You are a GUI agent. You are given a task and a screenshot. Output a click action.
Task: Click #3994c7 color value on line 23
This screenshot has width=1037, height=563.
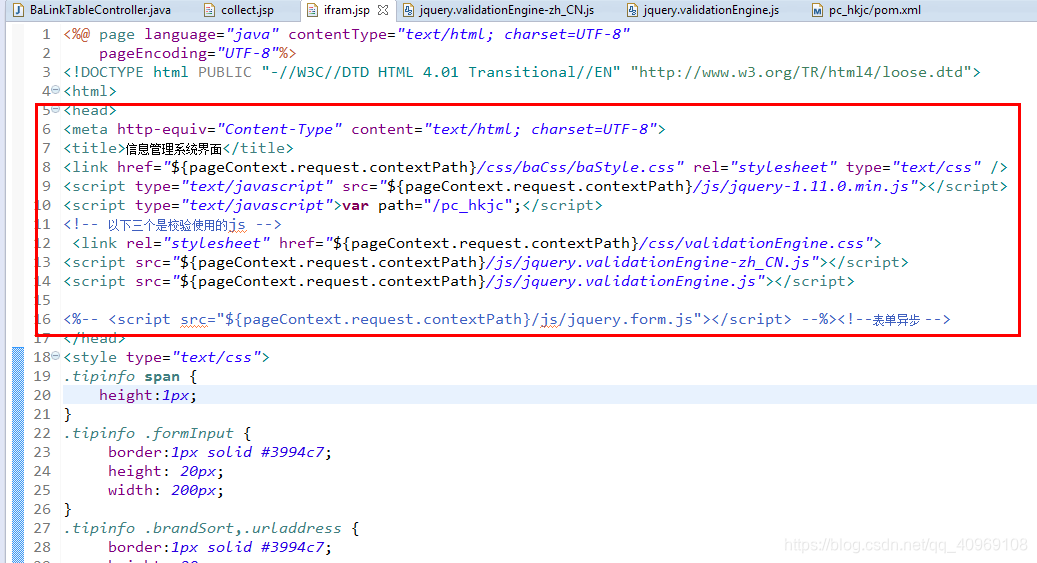point(292,453)
